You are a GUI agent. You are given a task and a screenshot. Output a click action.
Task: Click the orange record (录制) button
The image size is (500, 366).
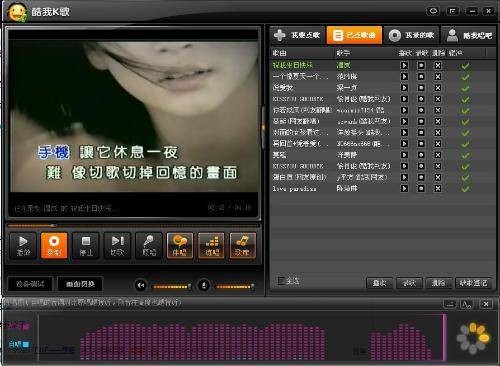[54, 245]
